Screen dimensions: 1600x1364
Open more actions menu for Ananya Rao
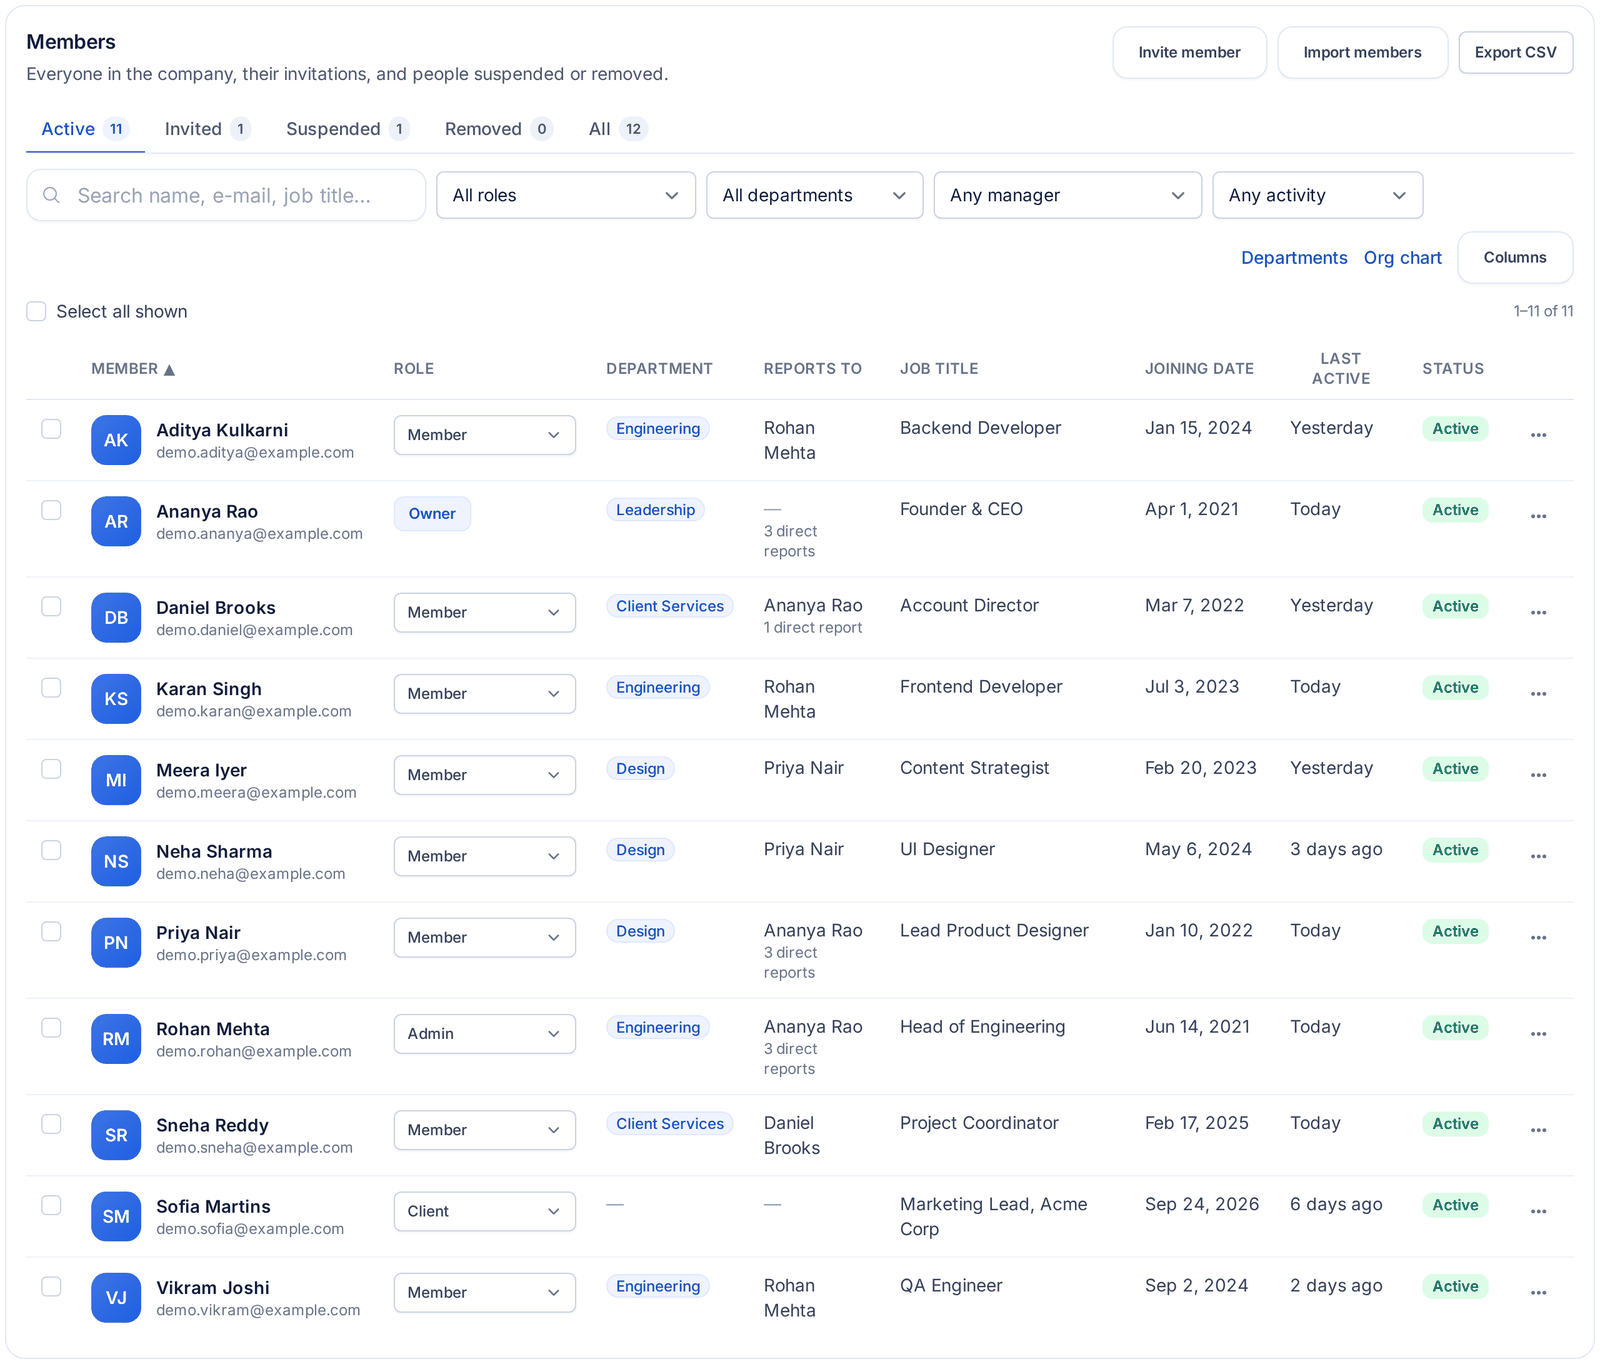[x=1538, y=516]
